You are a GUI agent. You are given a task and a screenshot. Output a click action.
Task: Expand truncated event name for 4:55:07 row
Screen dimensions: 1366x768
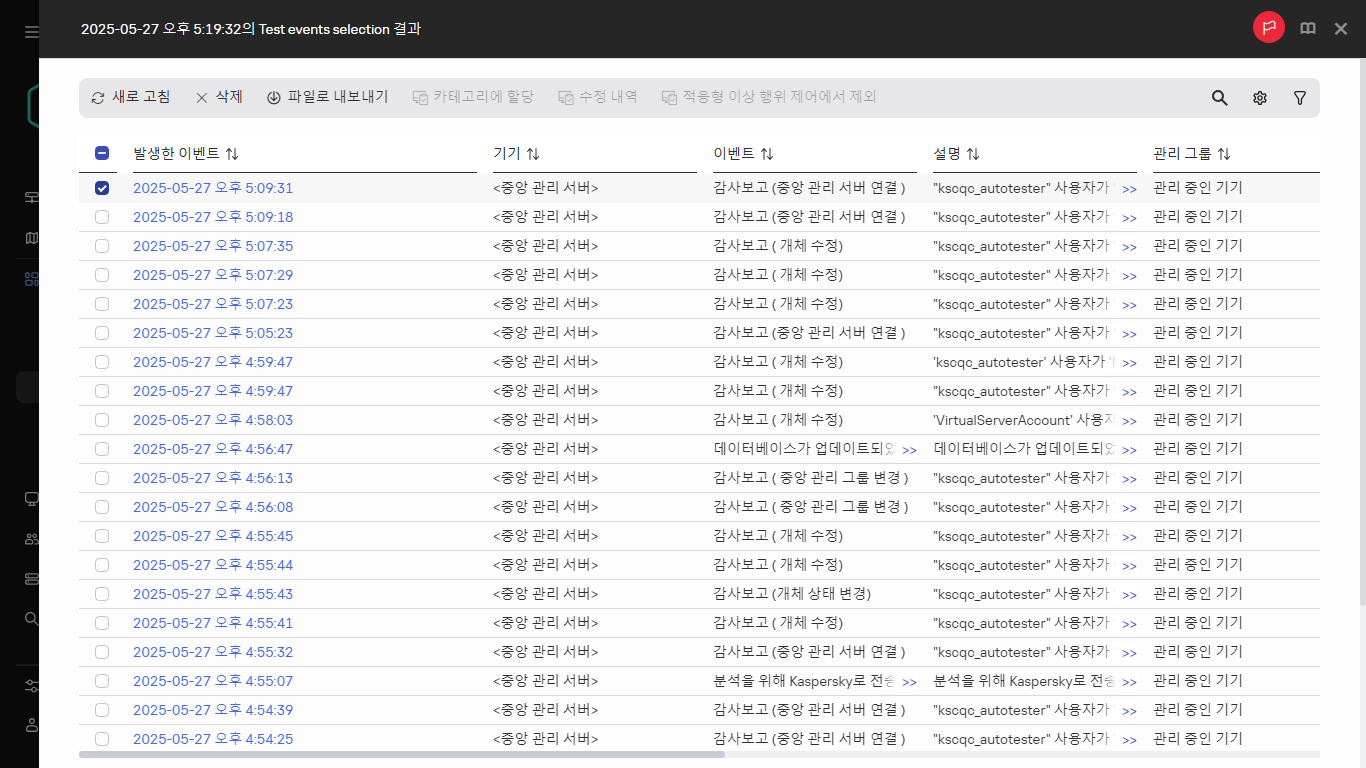click(x=909, y=682)
